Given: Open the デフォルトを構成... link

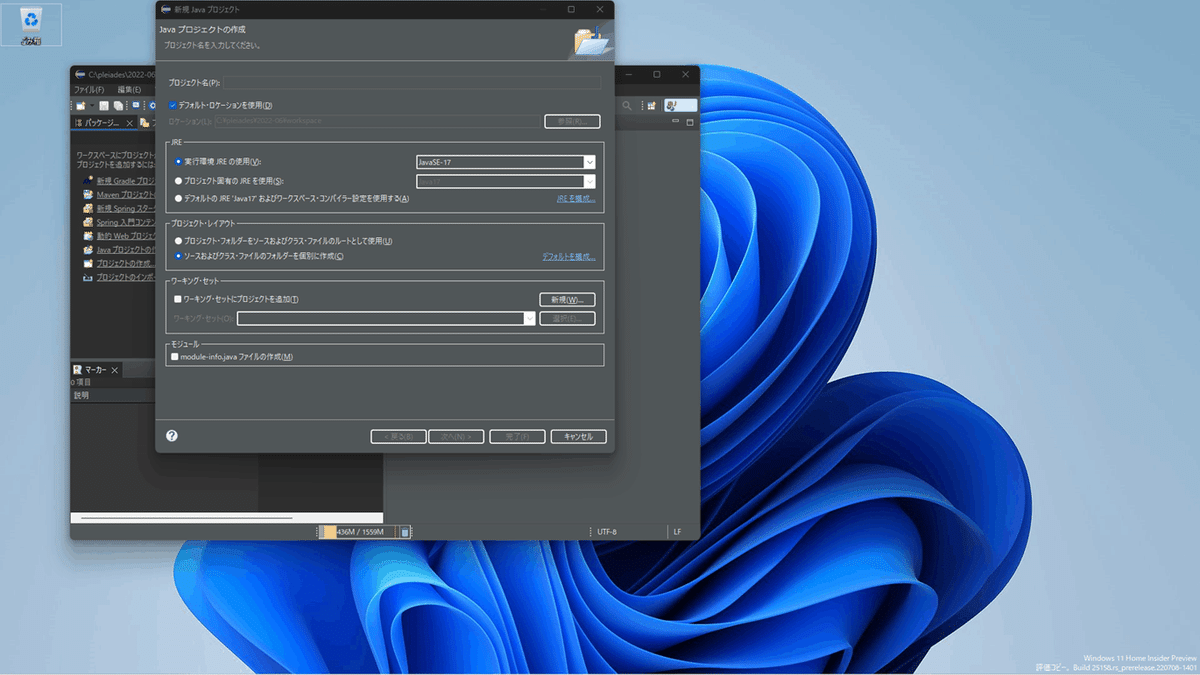Looking at the screenshot, I should pos(568,256).
